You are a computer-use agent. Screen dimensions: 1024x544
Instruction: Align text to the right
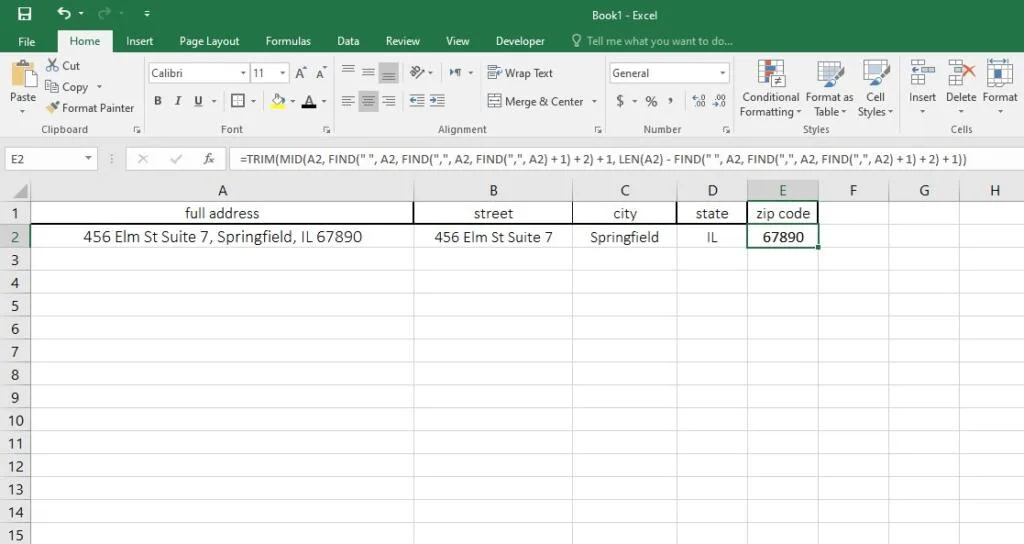389,101
